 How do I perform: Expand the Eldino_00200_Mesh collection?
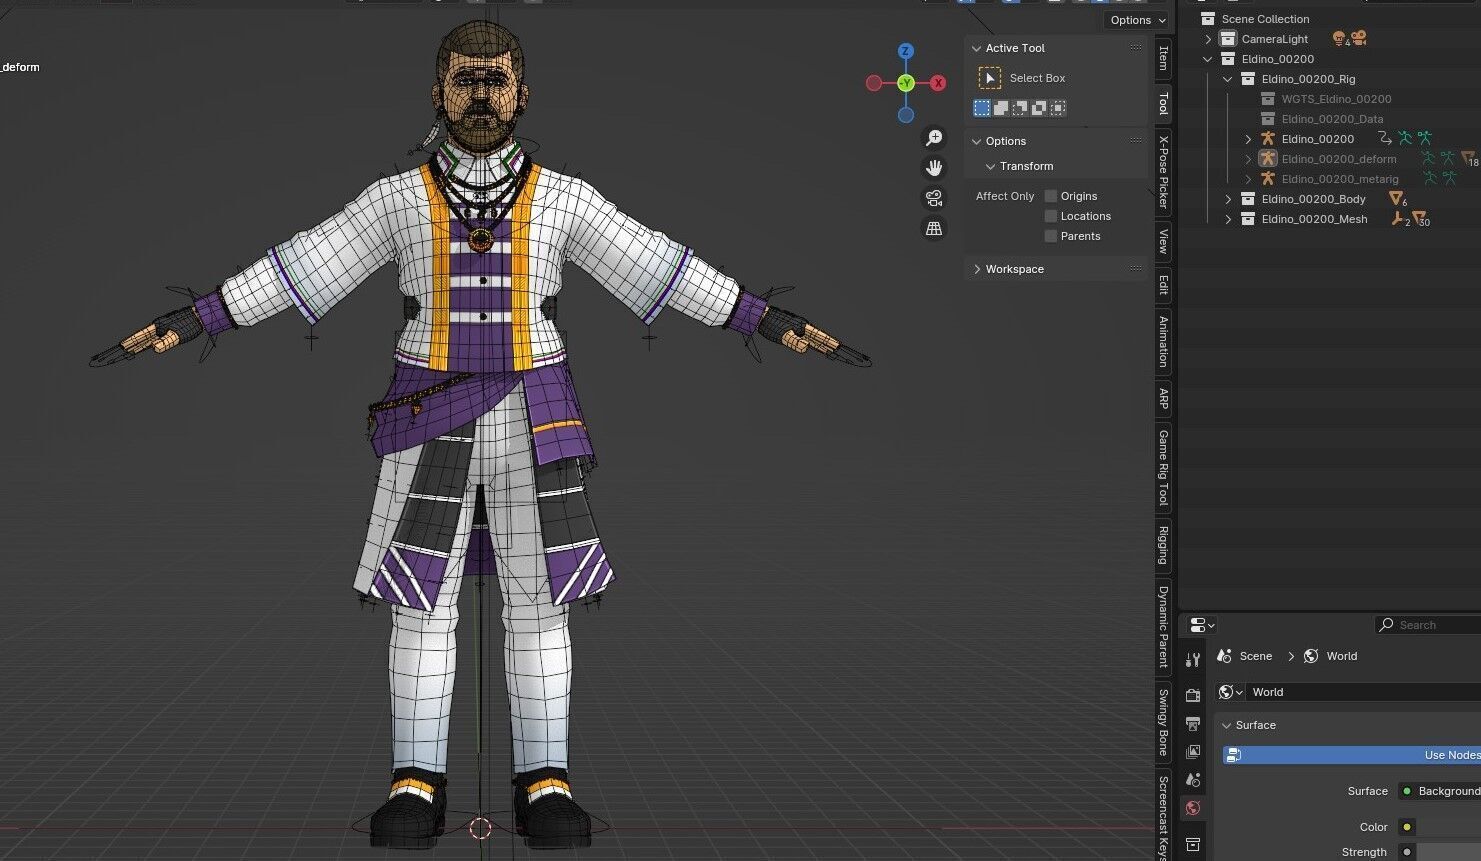coord(1228,219)
